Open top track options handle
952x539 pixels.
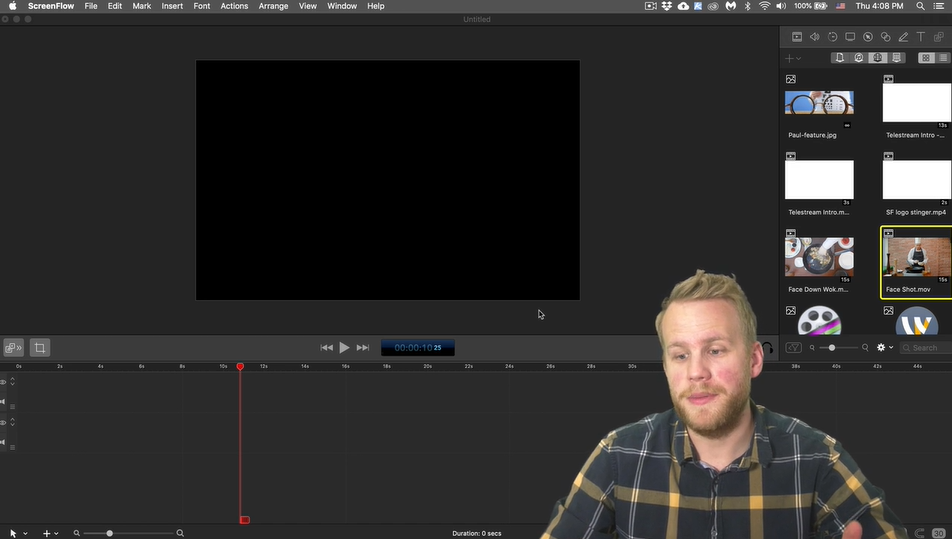(x=12, y=407)
